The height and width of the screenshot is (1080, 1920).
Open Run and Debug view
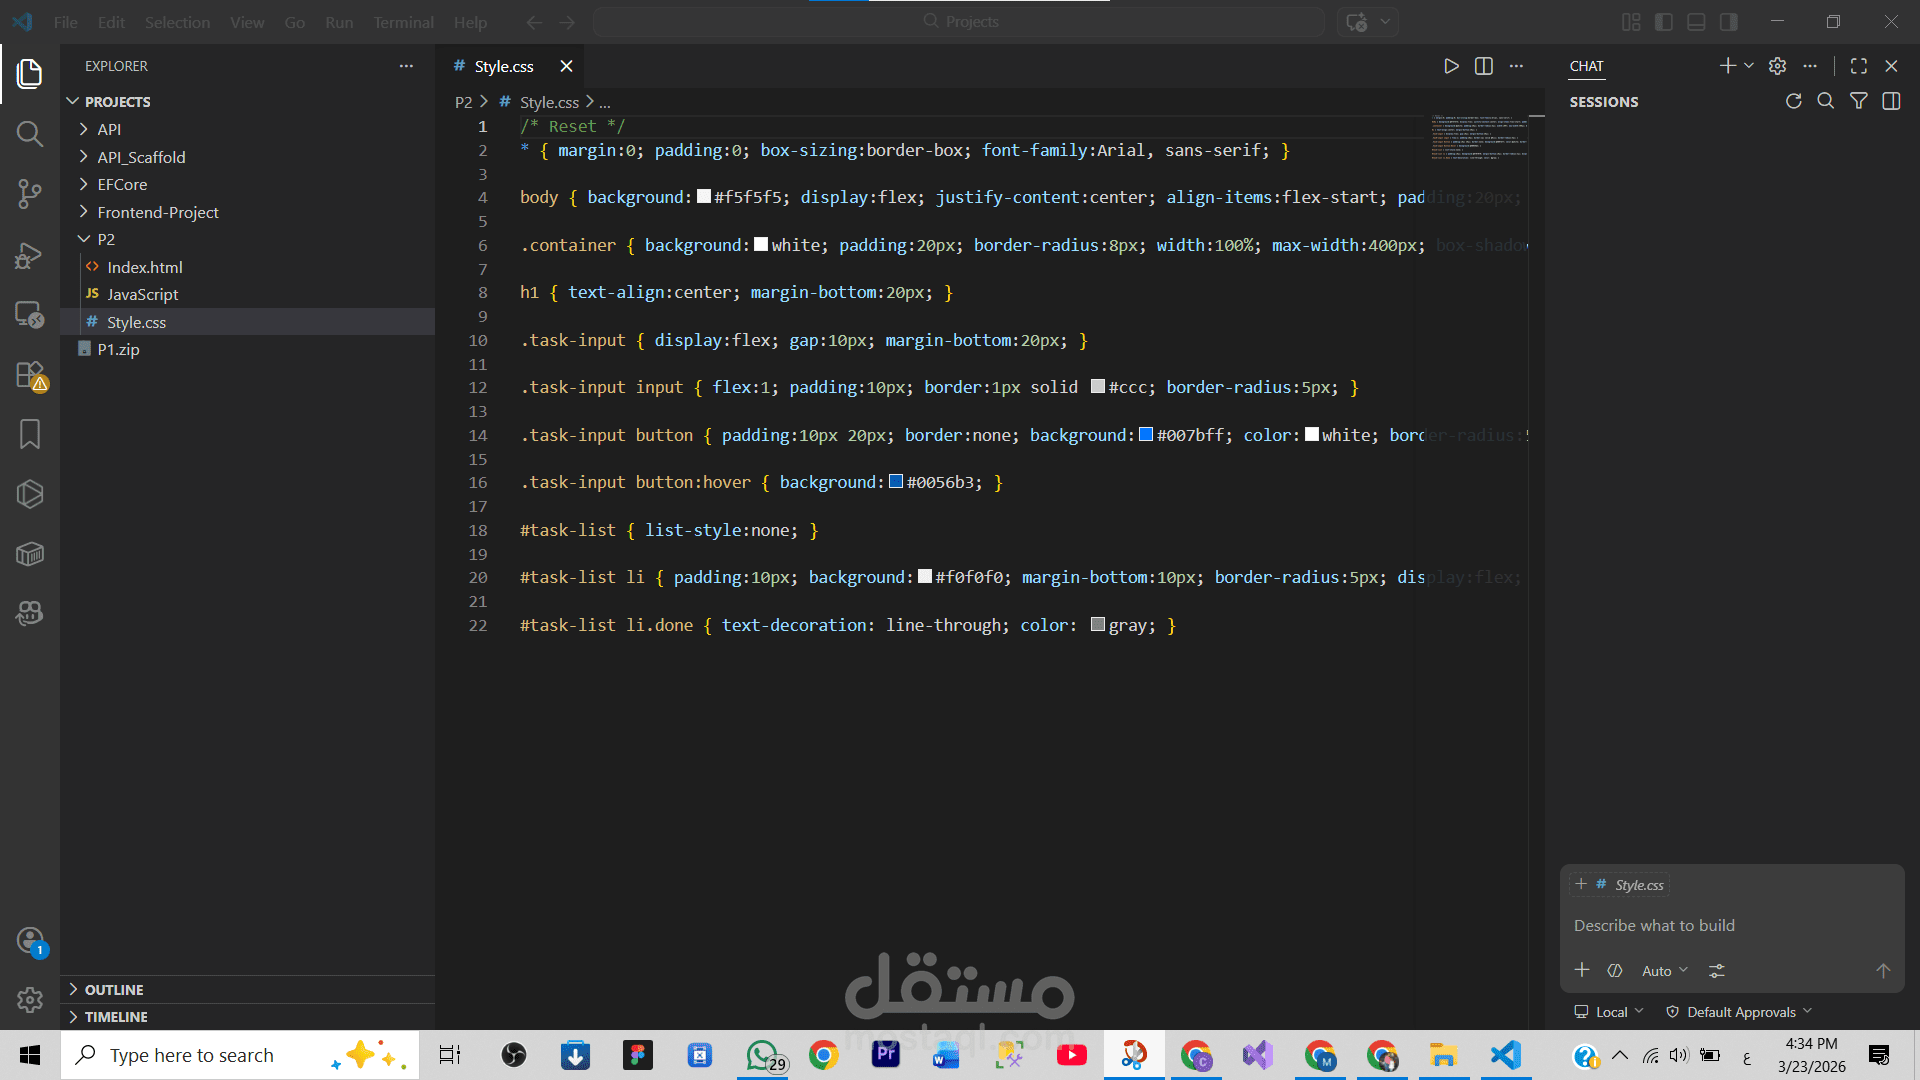point(30,255)
